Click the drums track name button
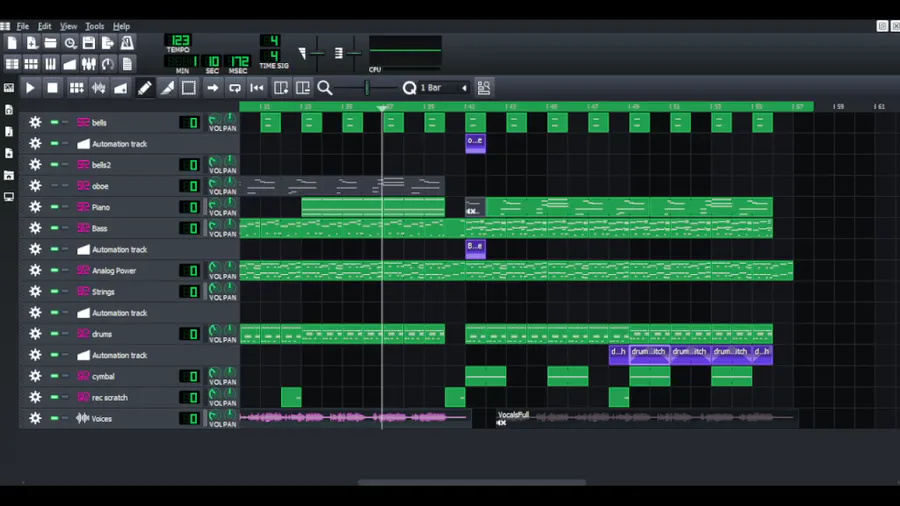900x506 pixels. point(125,334)
